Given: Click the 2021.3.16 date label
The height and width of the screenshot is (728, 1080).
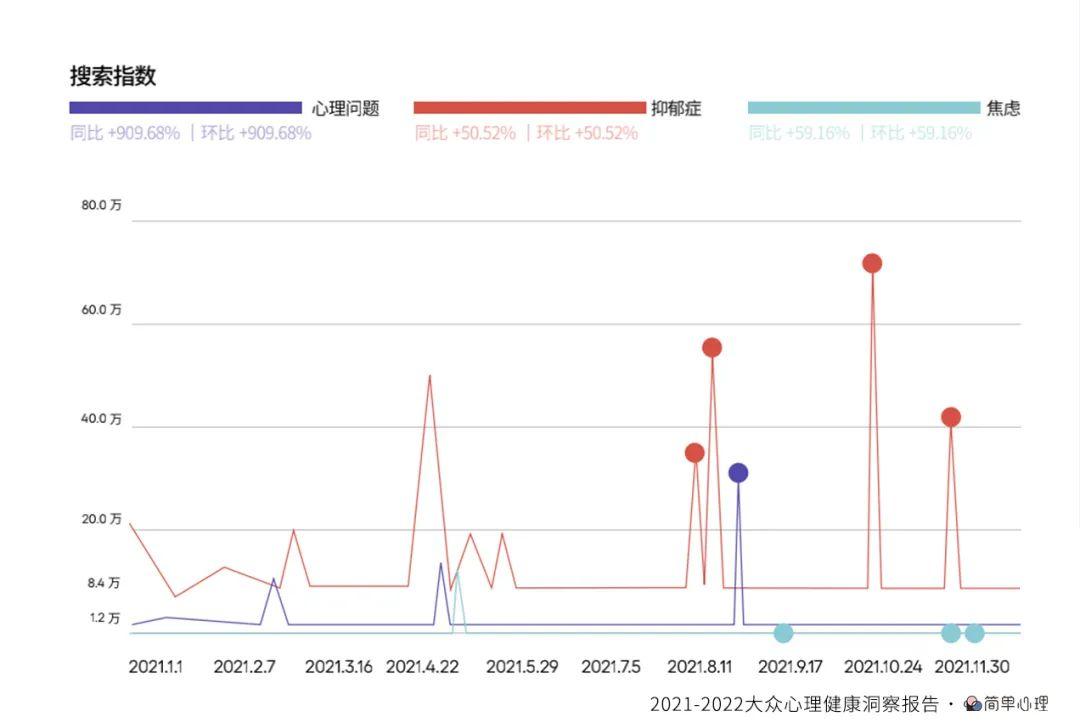Looking at the screenshot, I should pos(339,667).
